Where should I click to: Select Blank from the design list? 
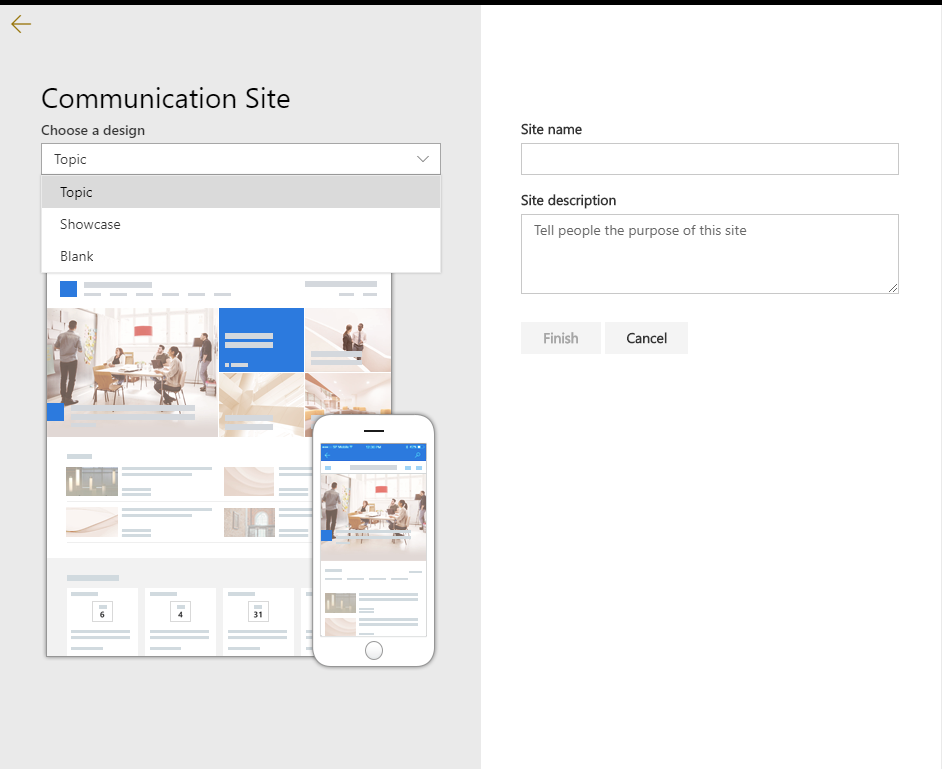pos(76,255)
